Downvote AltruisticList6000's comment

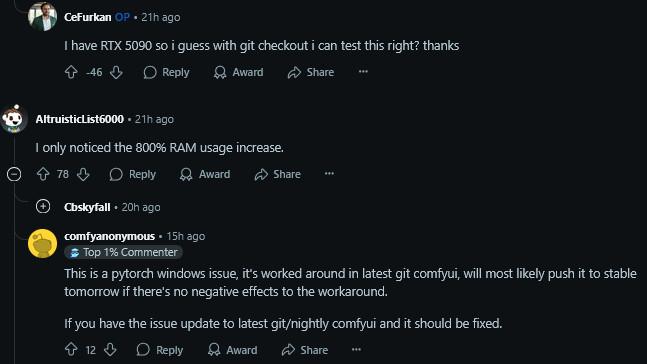(83, 174)
